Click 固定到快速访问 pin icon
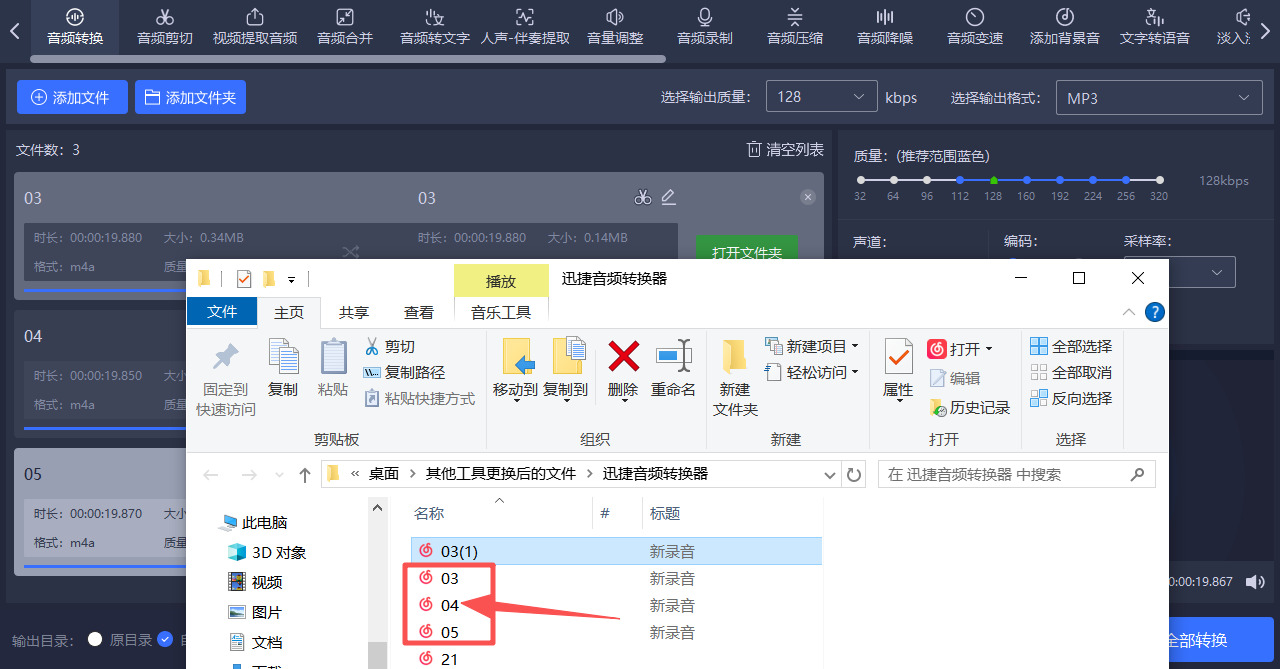 (x=226, y=379)
